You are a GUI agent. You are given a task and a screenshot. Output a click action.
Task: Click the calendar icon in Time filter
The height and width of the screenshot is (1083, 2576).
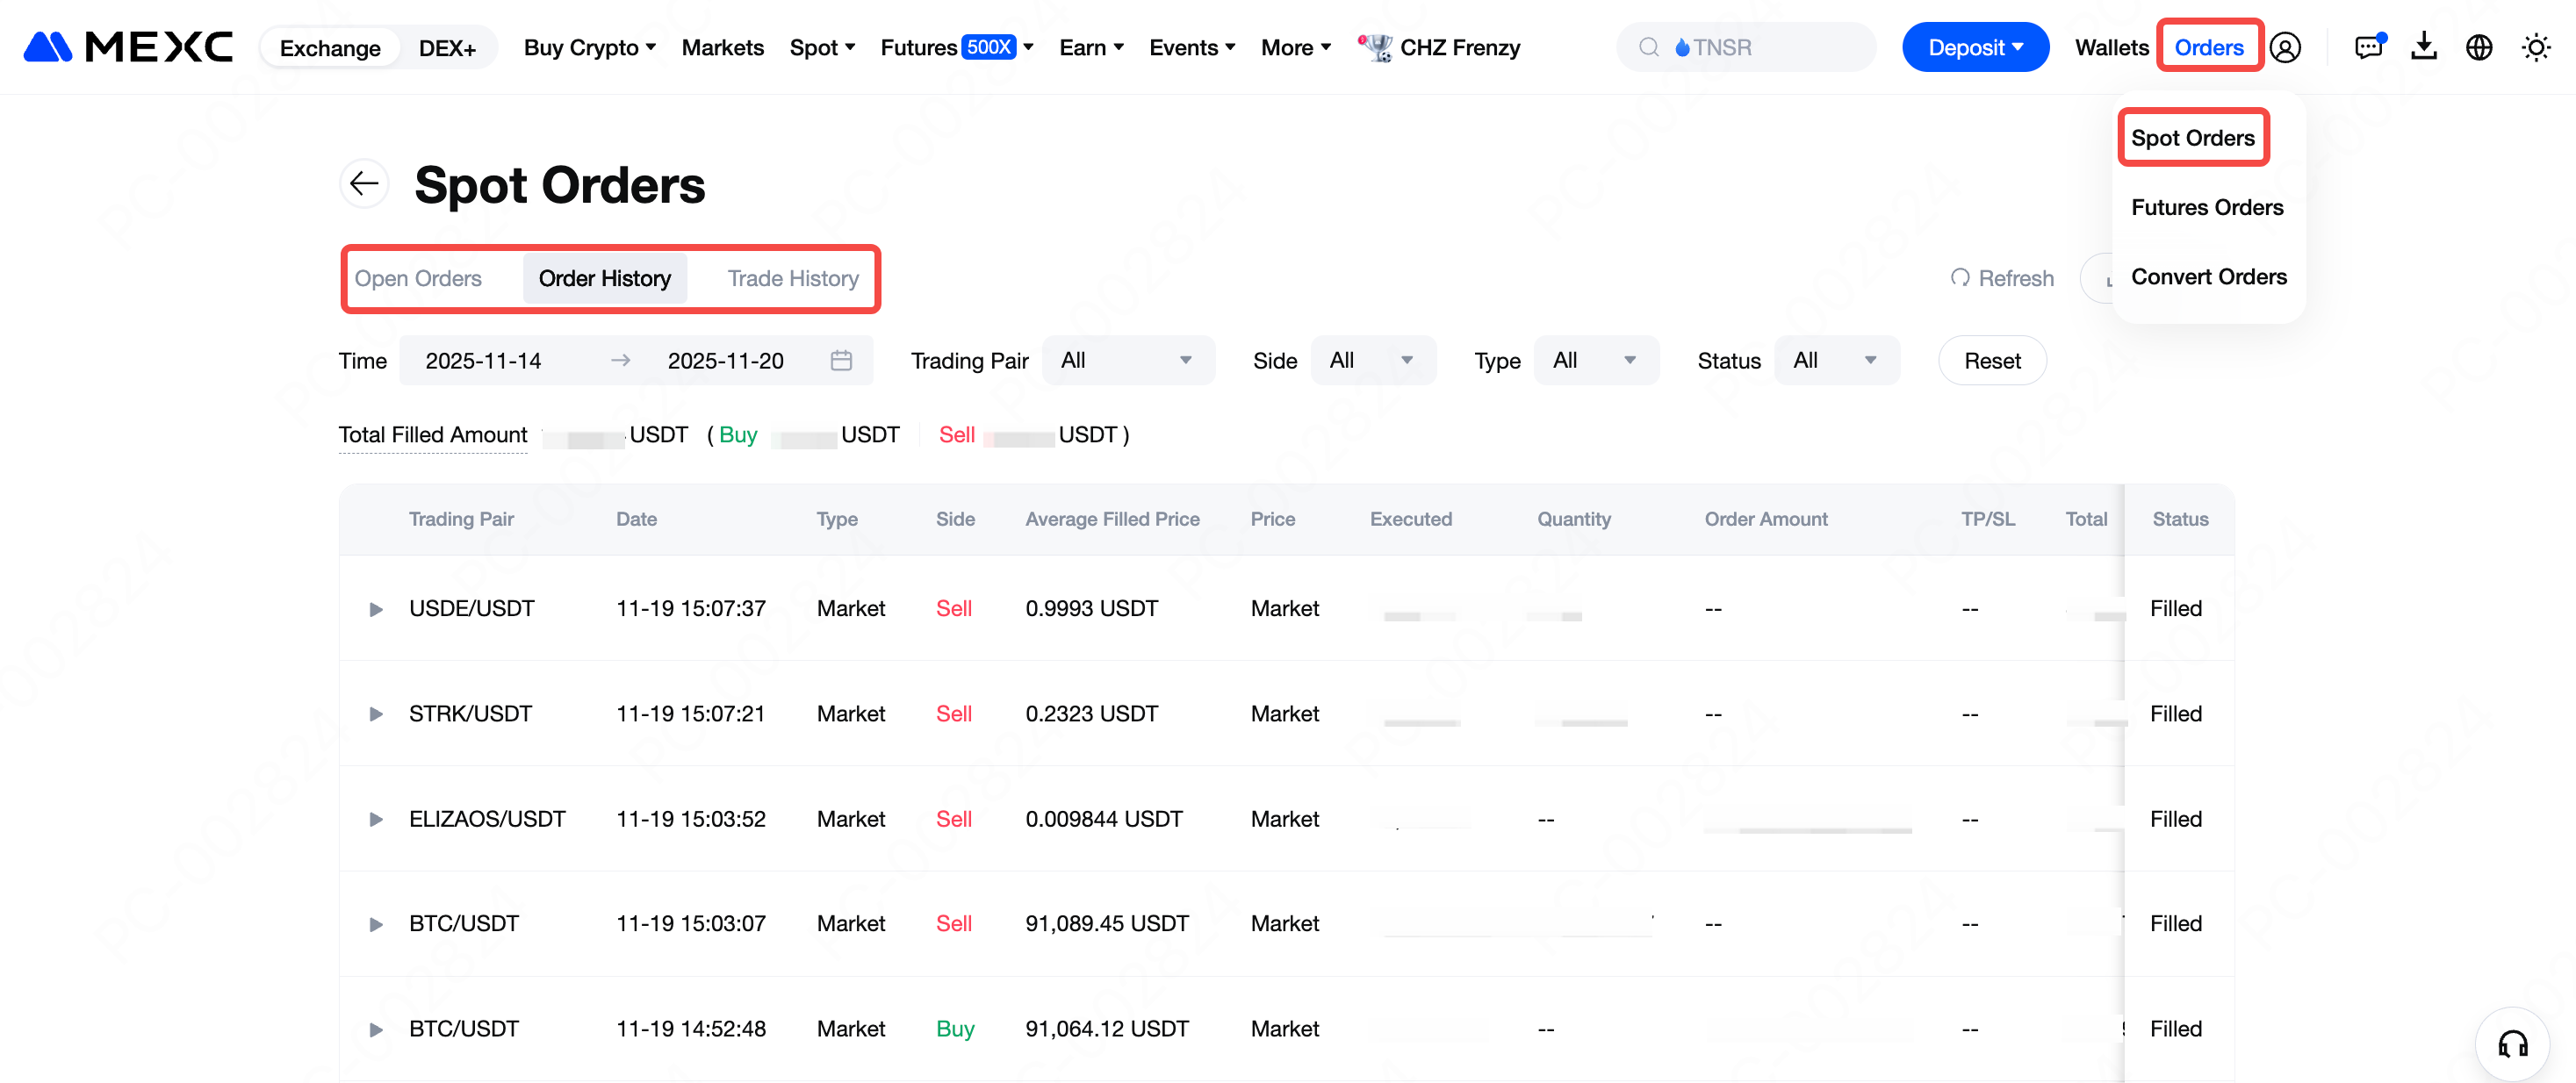tap(841, 360)
